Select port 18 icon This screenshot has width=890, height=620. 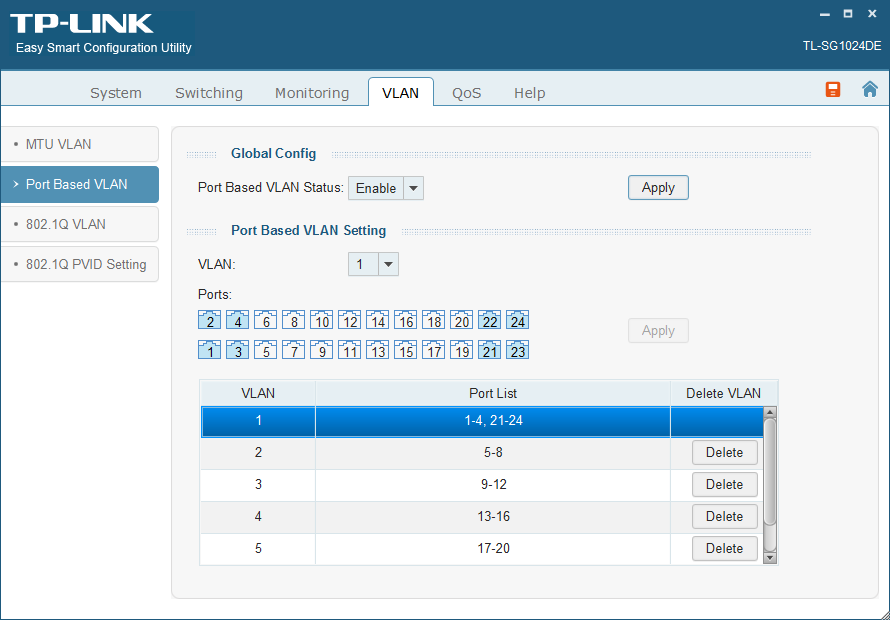point(434,320)
